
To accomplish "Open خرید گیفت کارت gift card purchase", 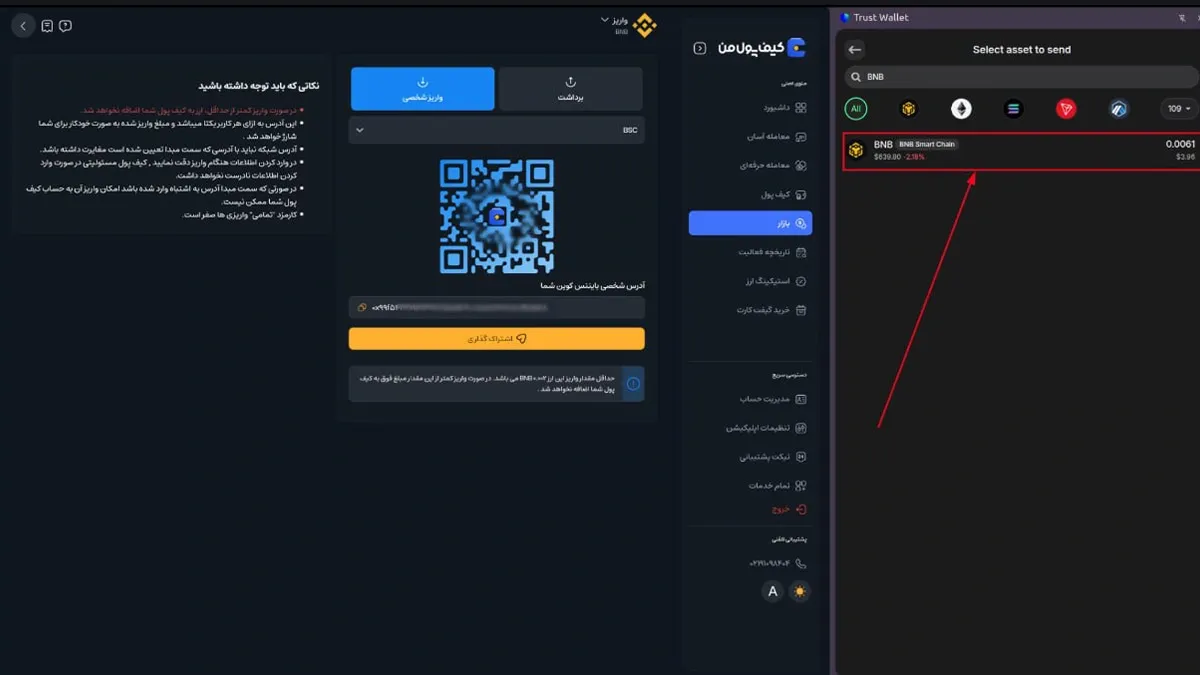I will pos(771,311).
